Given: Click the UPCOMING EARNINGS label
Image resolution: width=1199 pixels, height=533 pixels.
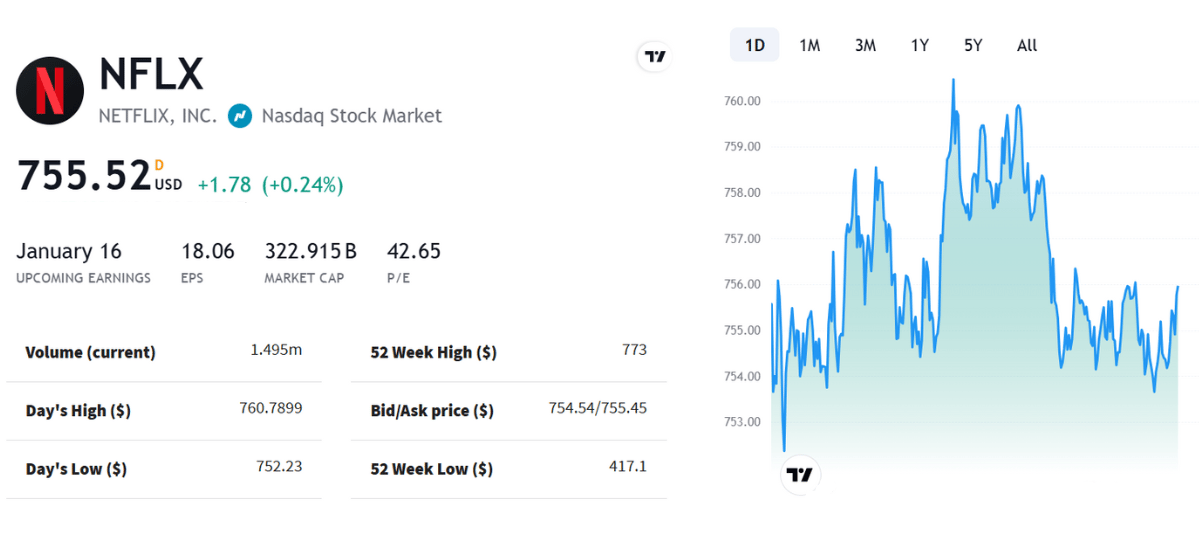Looking at the screenshot, I should coord(83,278).
